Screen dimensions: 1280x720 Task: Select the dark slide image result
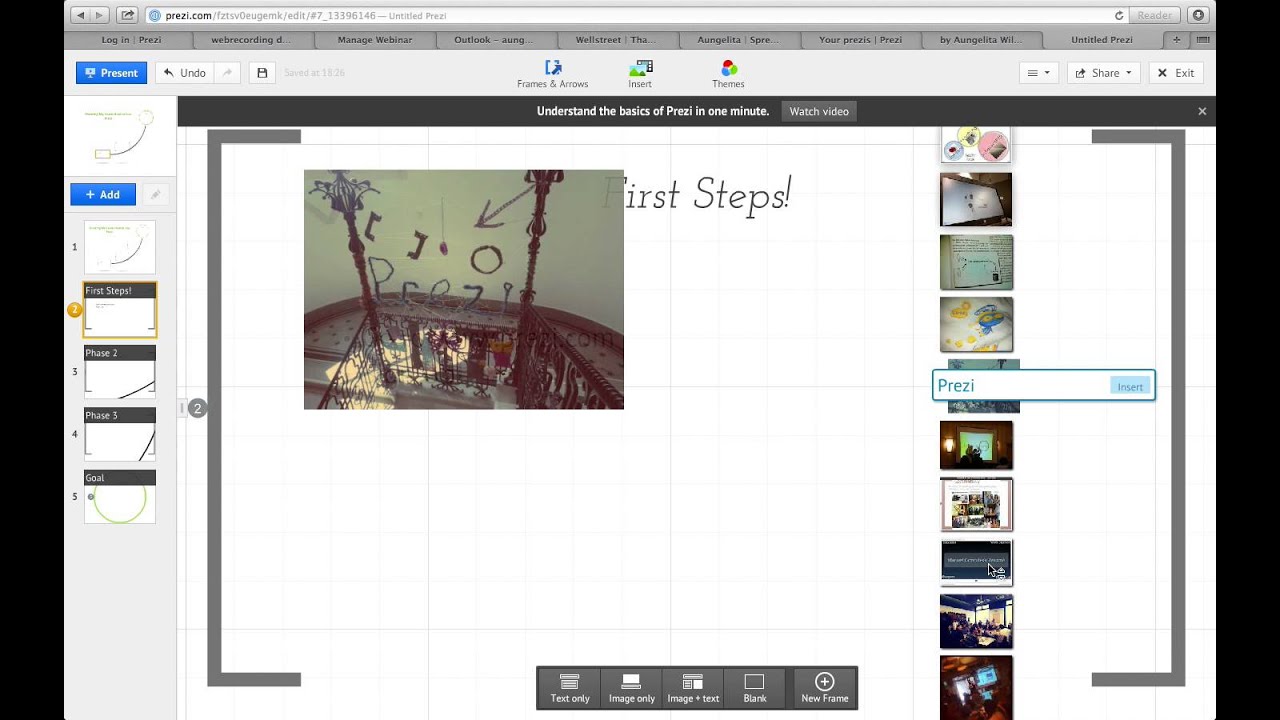click(976, 562)
